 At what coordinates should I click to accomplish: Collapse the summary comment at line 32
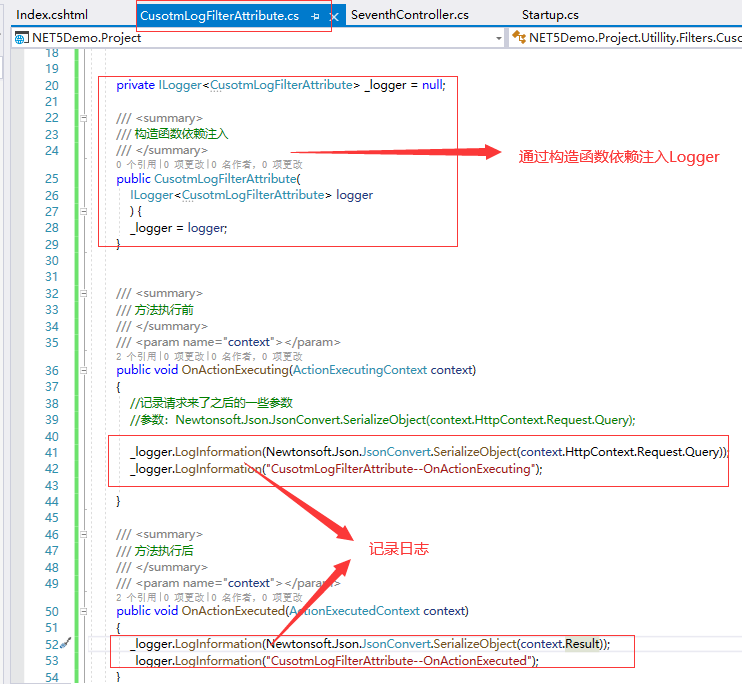[x=84, y=293]
